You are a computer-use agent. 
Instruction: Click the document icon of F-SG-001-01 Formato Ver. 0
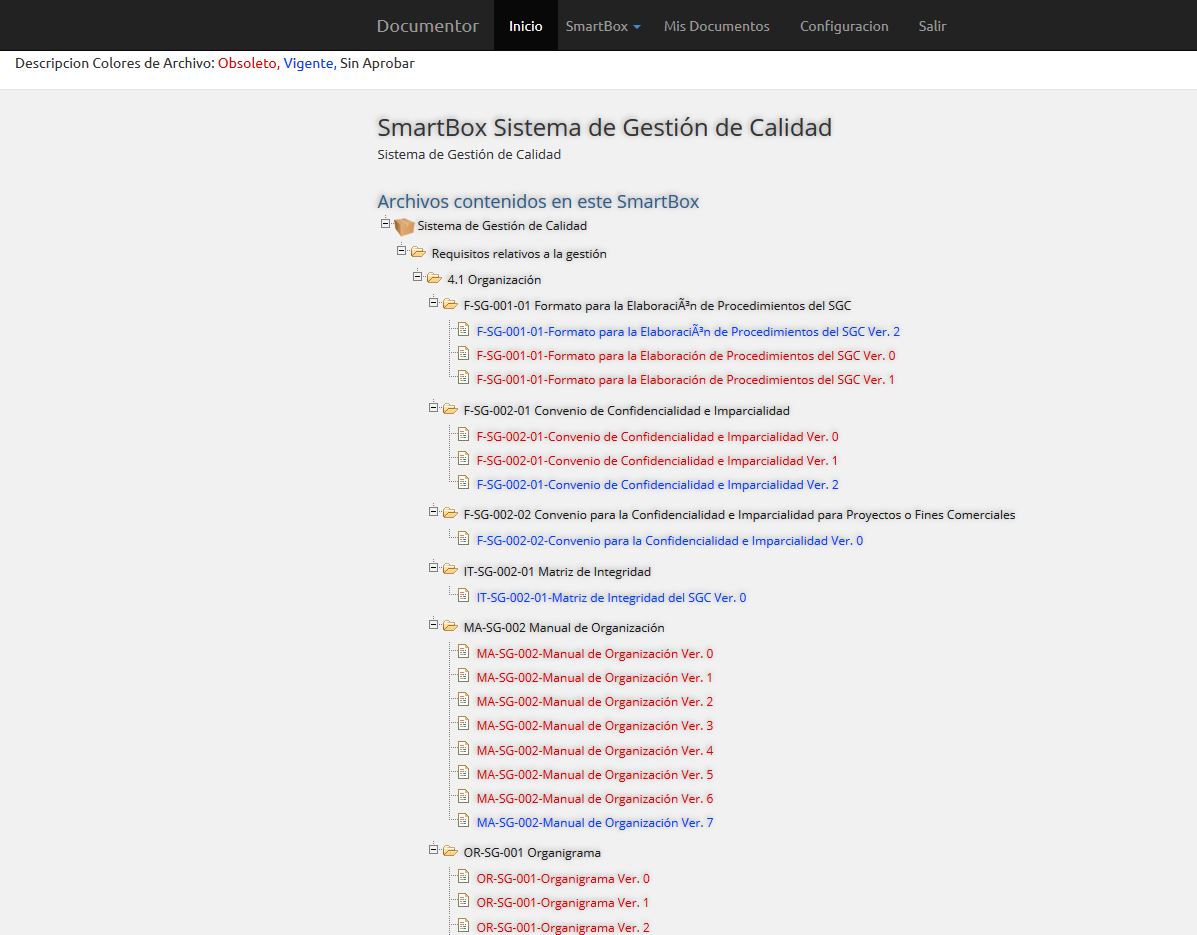(463, 353)
